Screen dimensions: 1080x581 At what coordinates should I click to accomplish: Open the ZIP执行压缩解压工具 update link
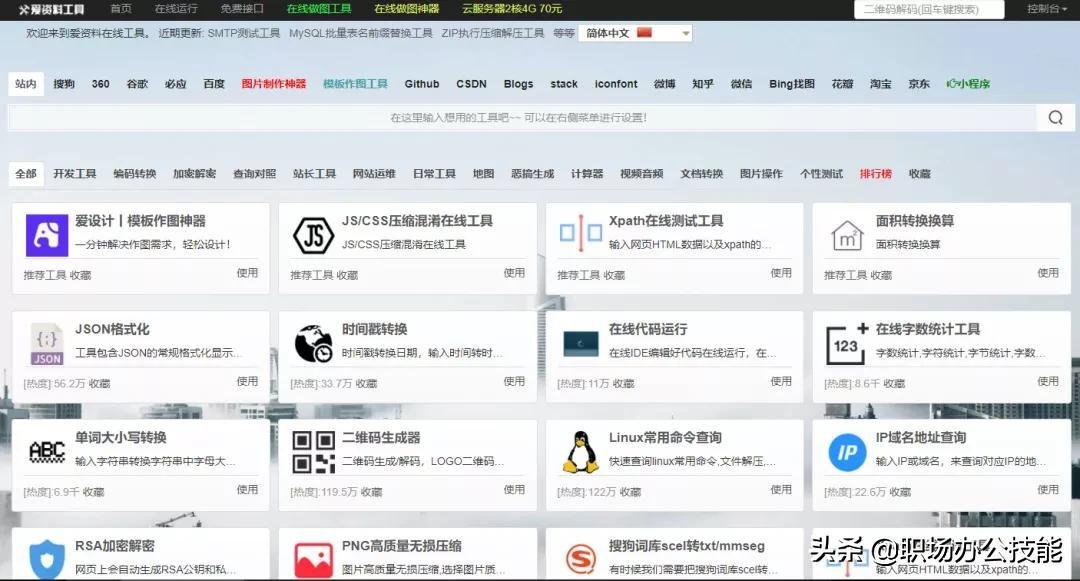pyautogui.click(x=492, y=33)
